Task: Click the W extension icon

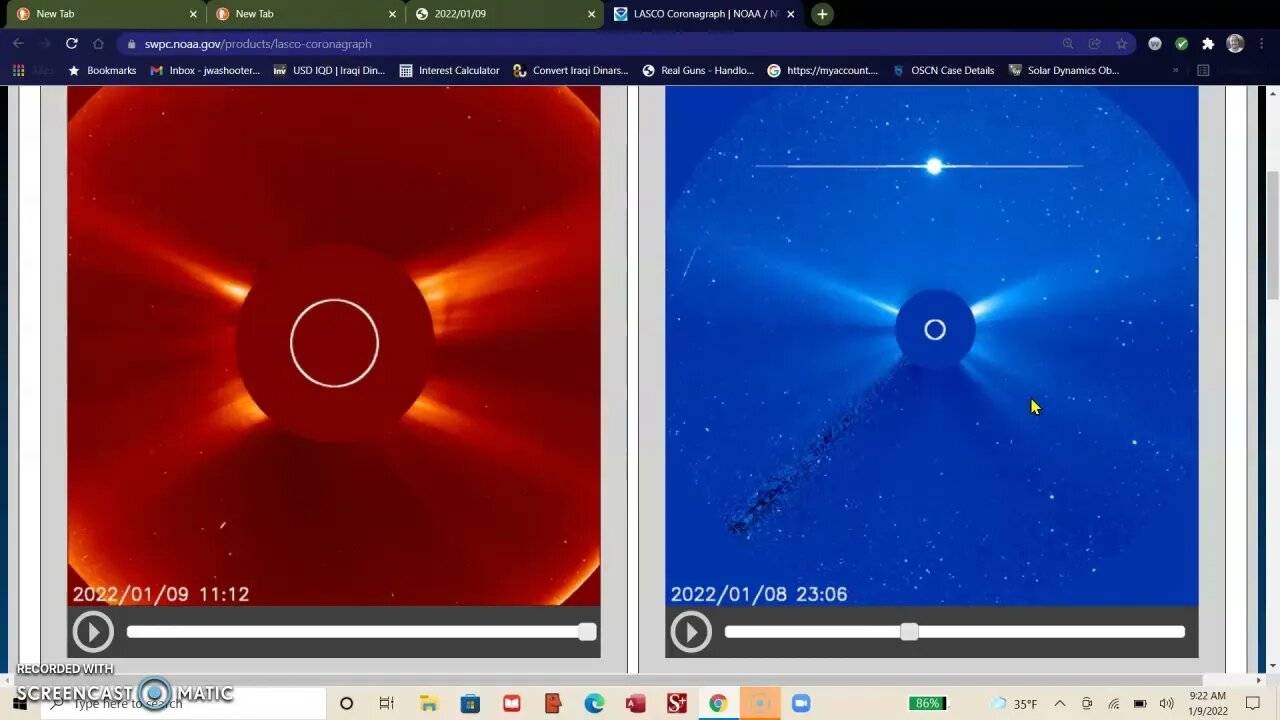Action: [1155, 44]
